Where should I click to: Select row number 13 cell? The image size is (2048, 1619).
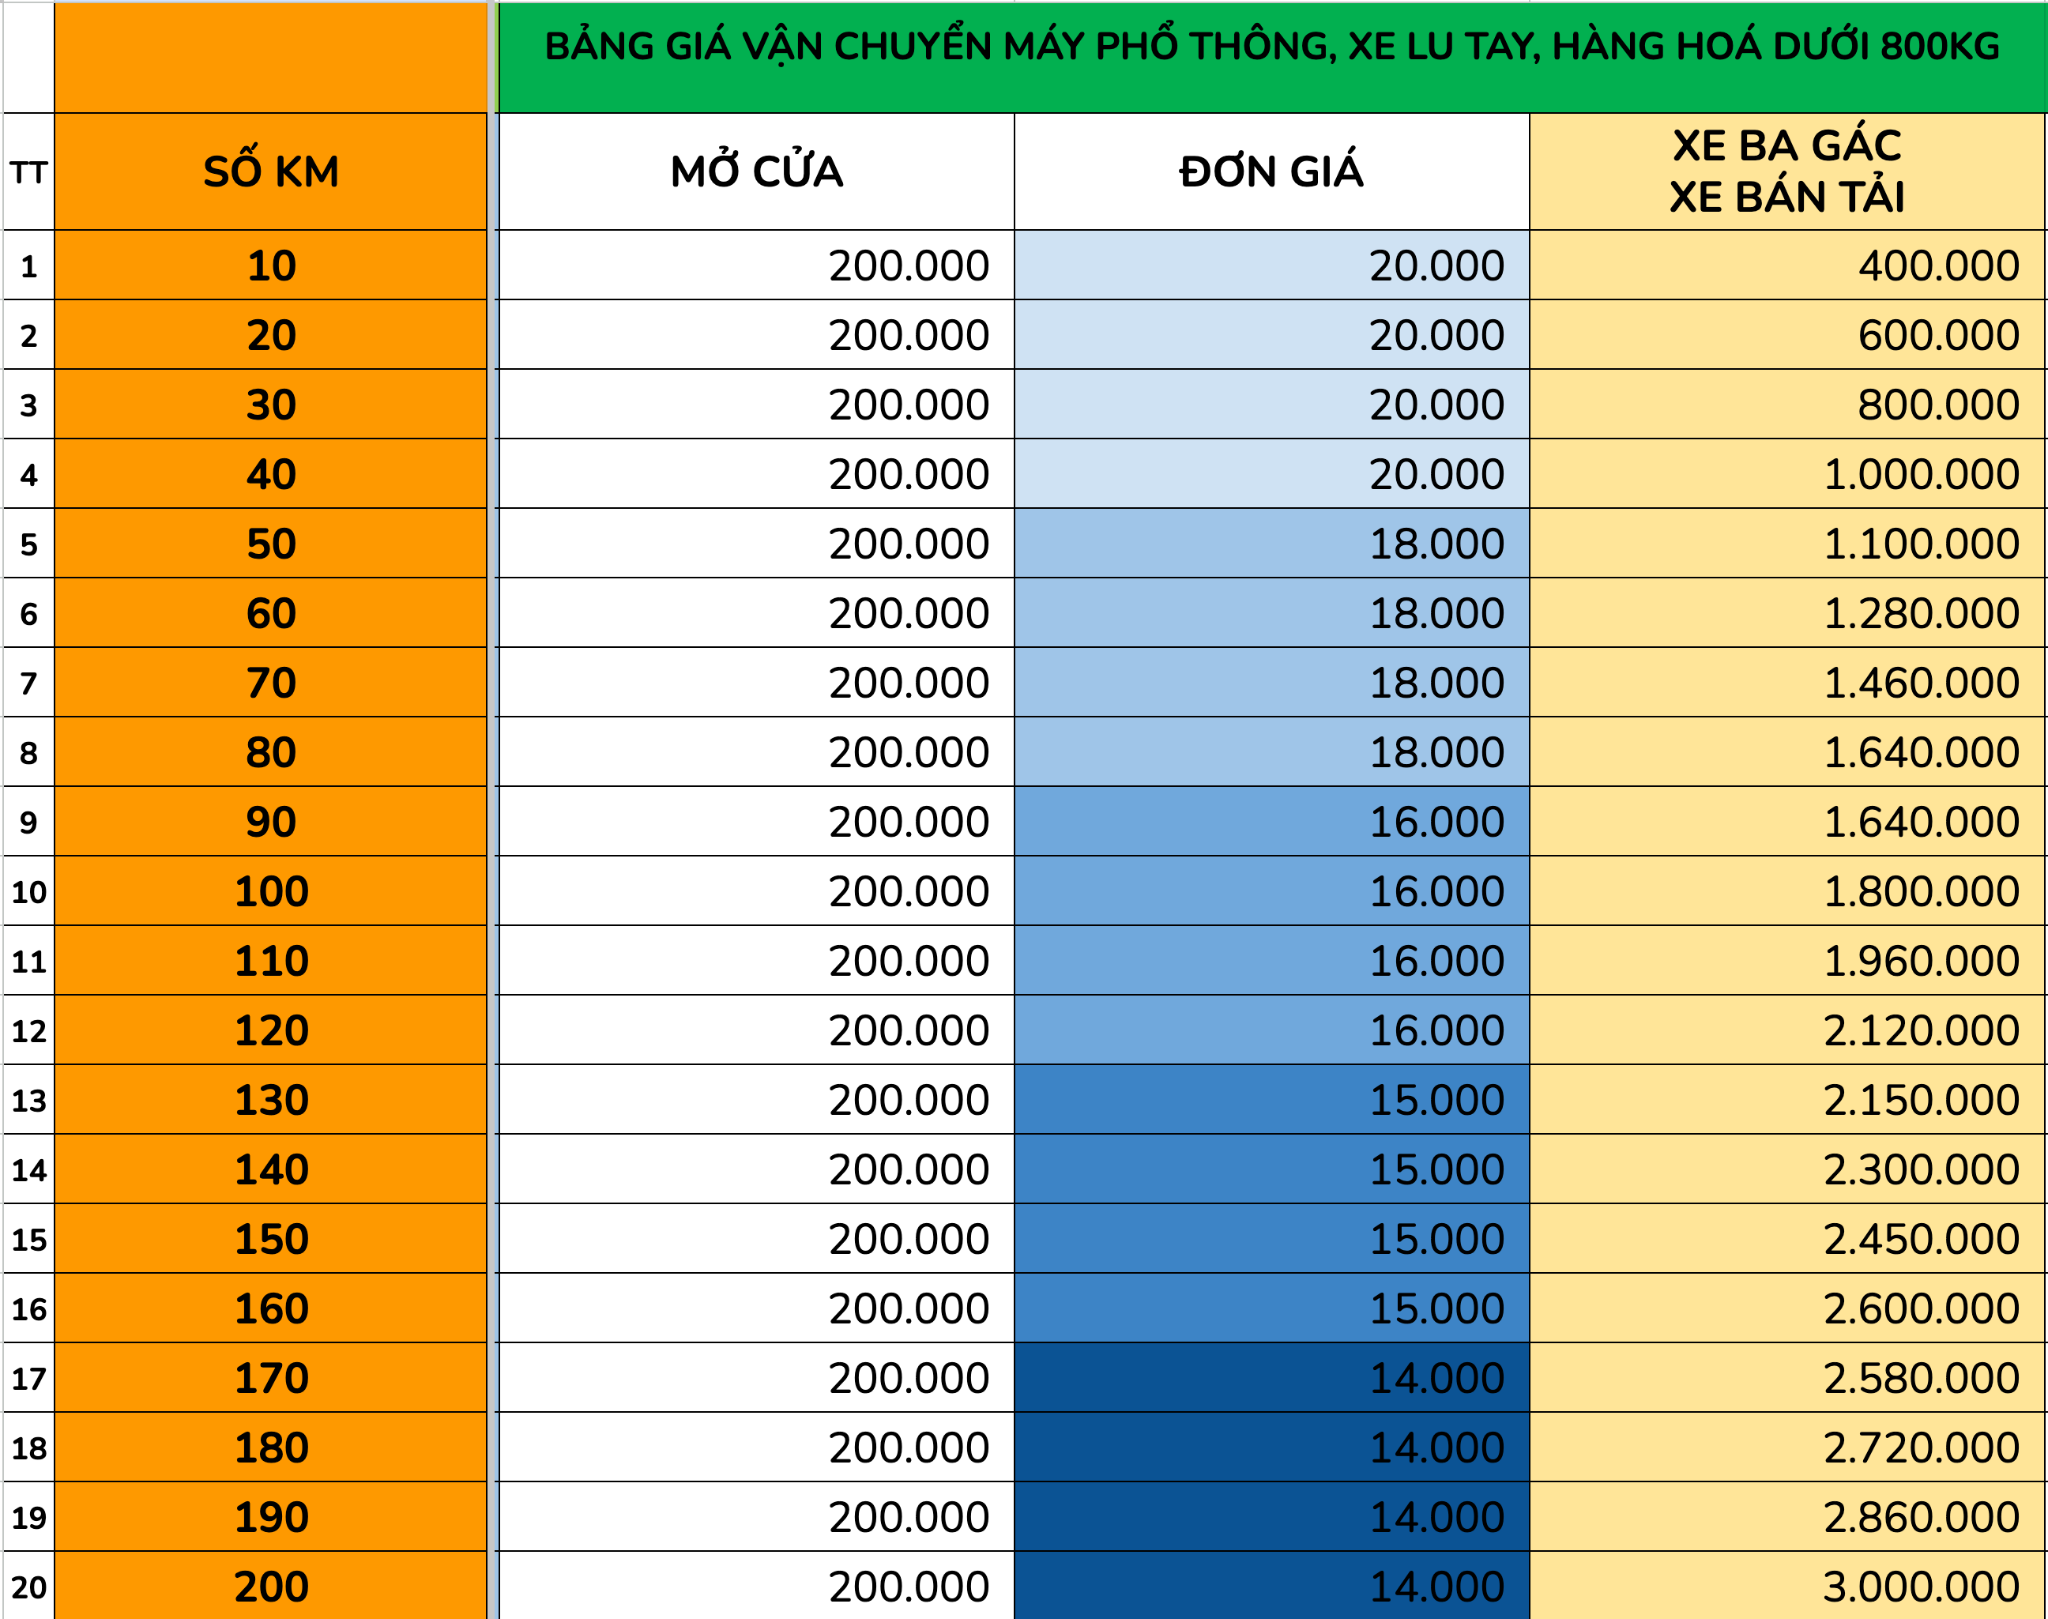pyautogui.click(x=28, y=1100)
